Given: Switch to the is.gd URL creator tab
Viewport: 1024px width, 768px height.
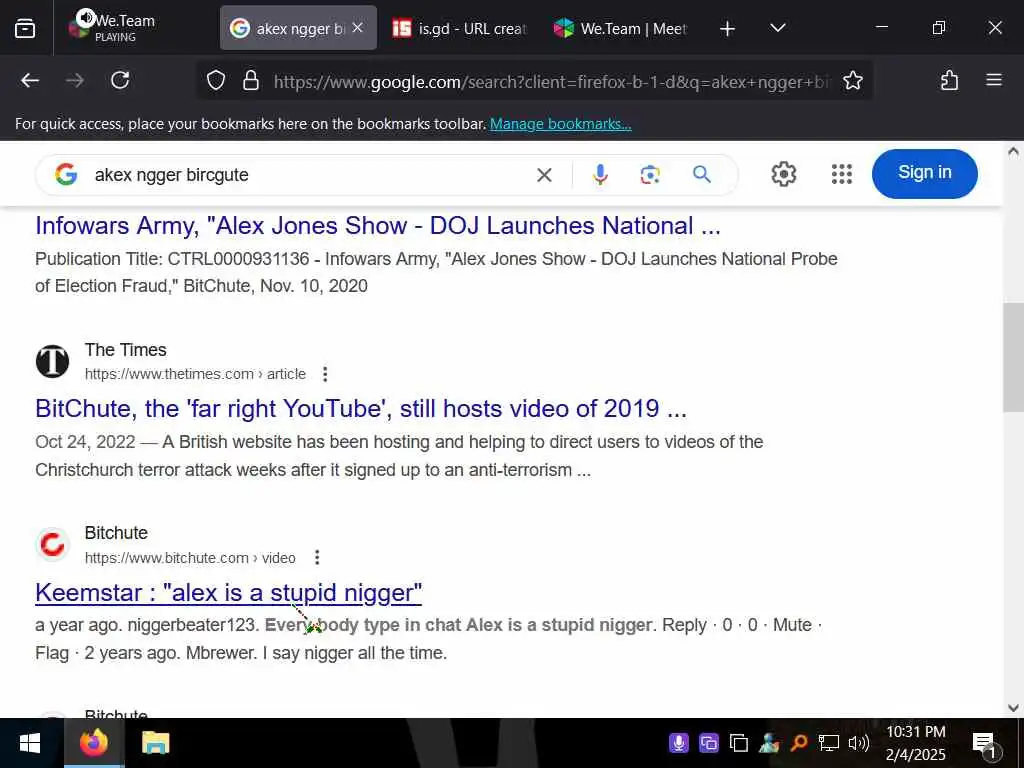Looking at the screenshot, I should (458, 28).
